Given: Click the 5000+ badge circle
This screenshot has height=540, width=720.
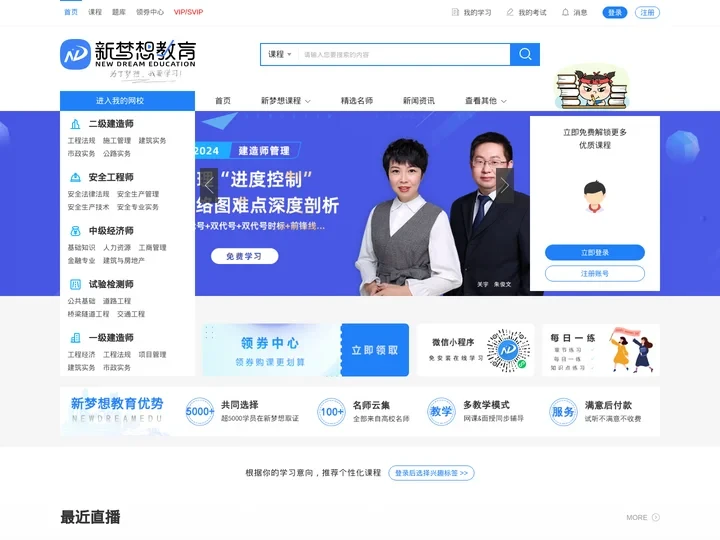Looking at the screenshot, I should [x=200, y=411].
